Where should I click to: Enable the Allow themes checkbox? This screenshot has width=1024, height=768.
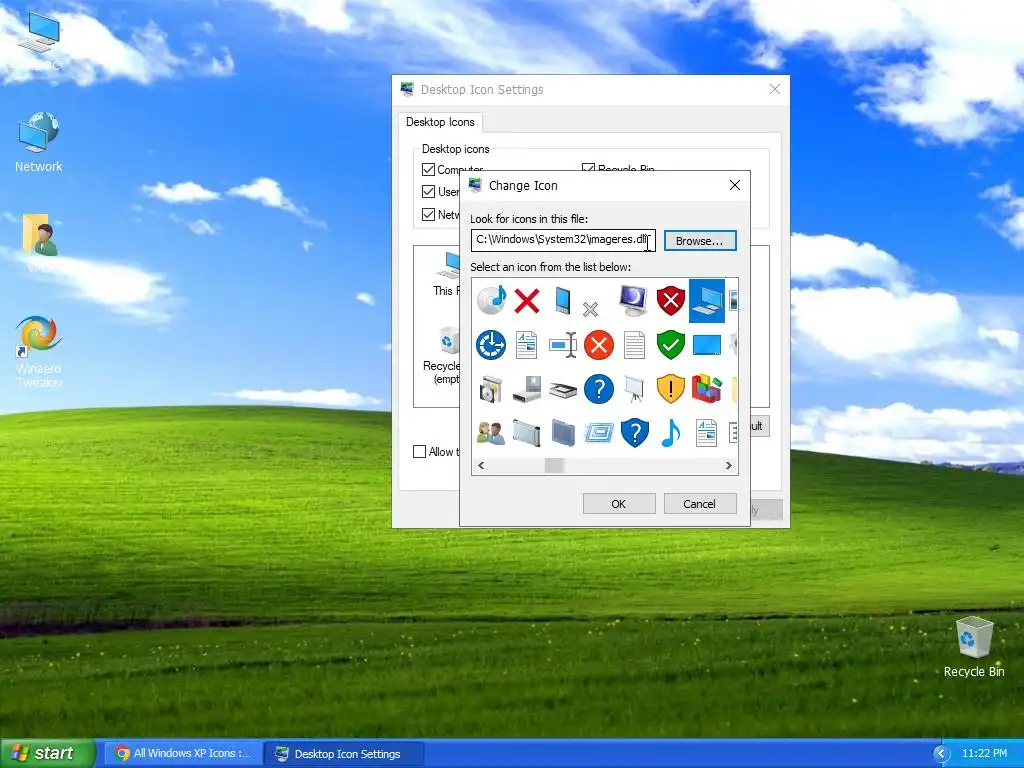click(x=419, y=451)
